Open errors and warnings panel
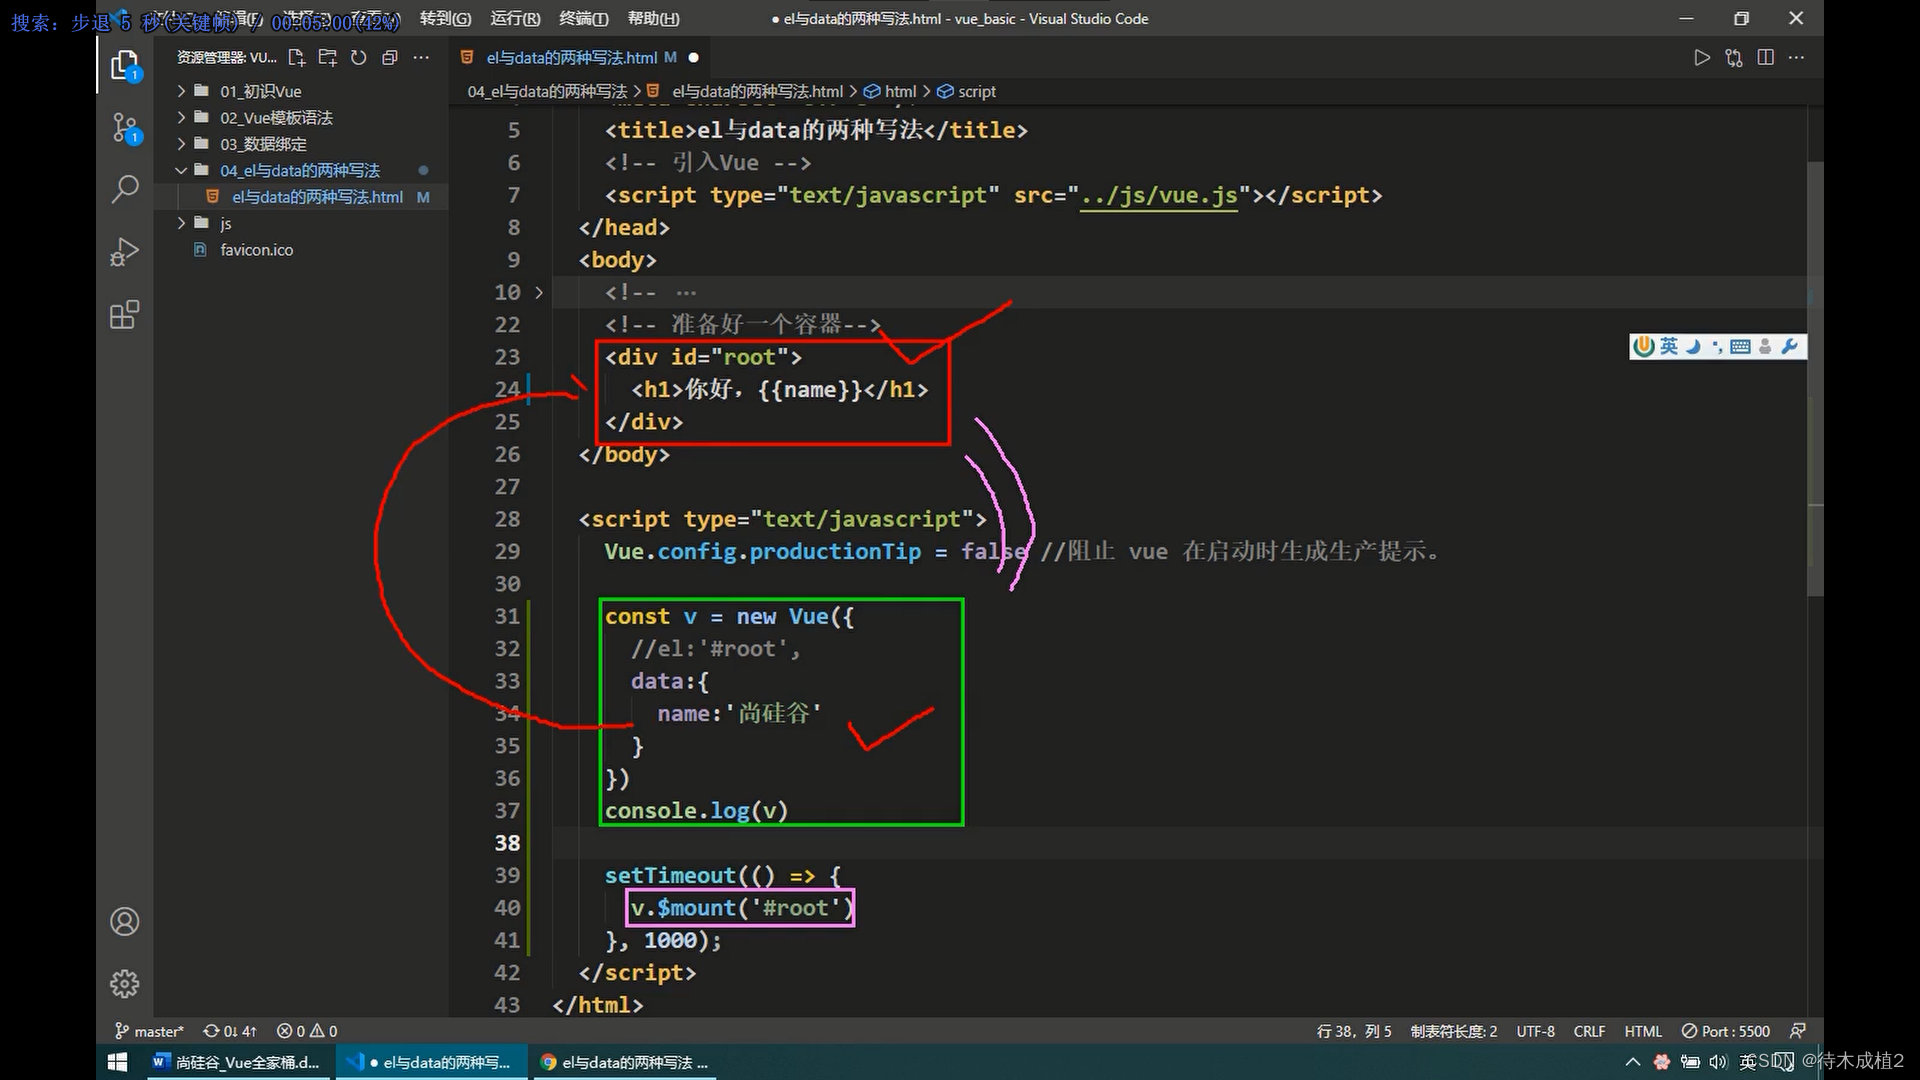Image resolution: width=1920 pixels, height=1080 pixels. pyautogui.click(x=307, y=1031)
